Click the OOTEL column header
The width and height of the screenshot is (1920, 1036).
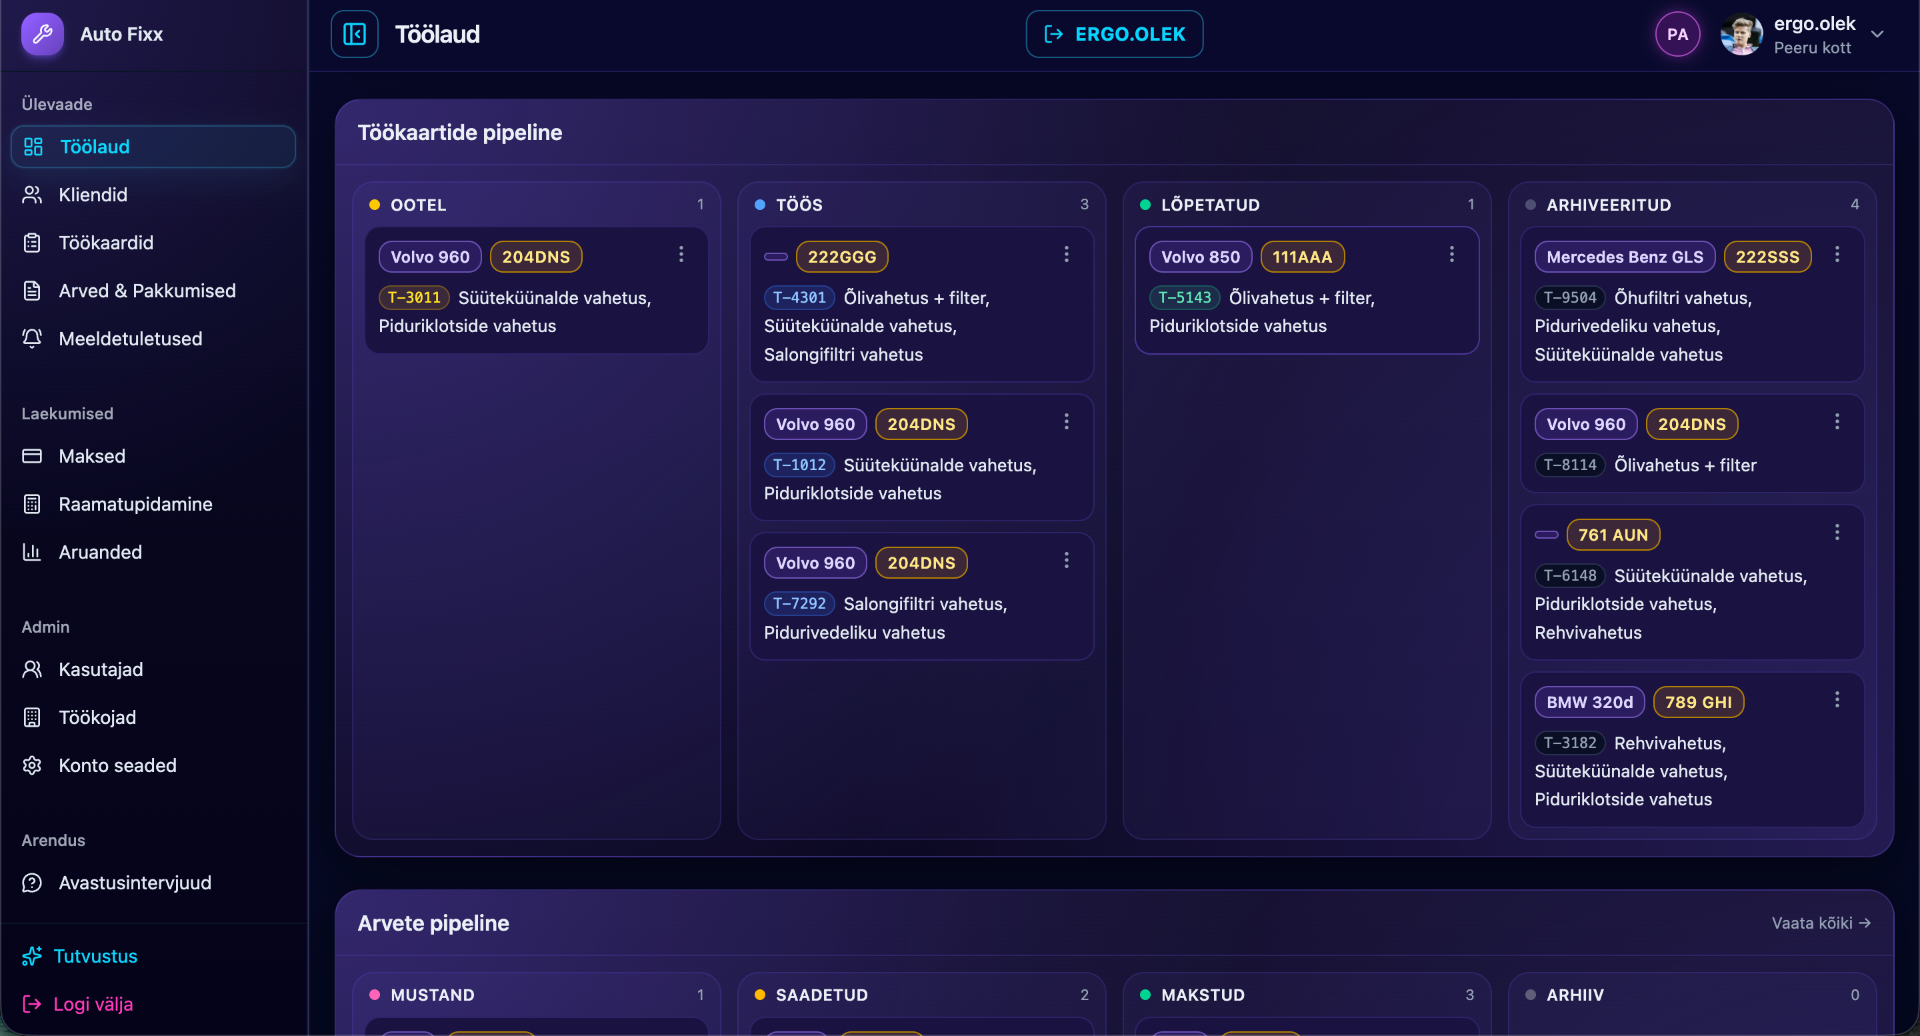pyautogui.click(x=418, y=205)
